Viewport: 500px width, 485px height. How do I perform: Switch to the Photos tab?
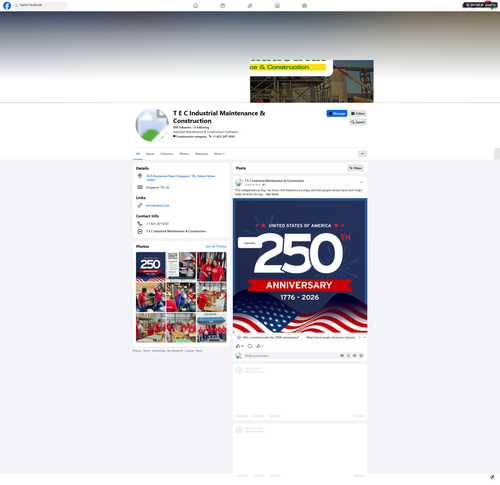pos(184,154)
